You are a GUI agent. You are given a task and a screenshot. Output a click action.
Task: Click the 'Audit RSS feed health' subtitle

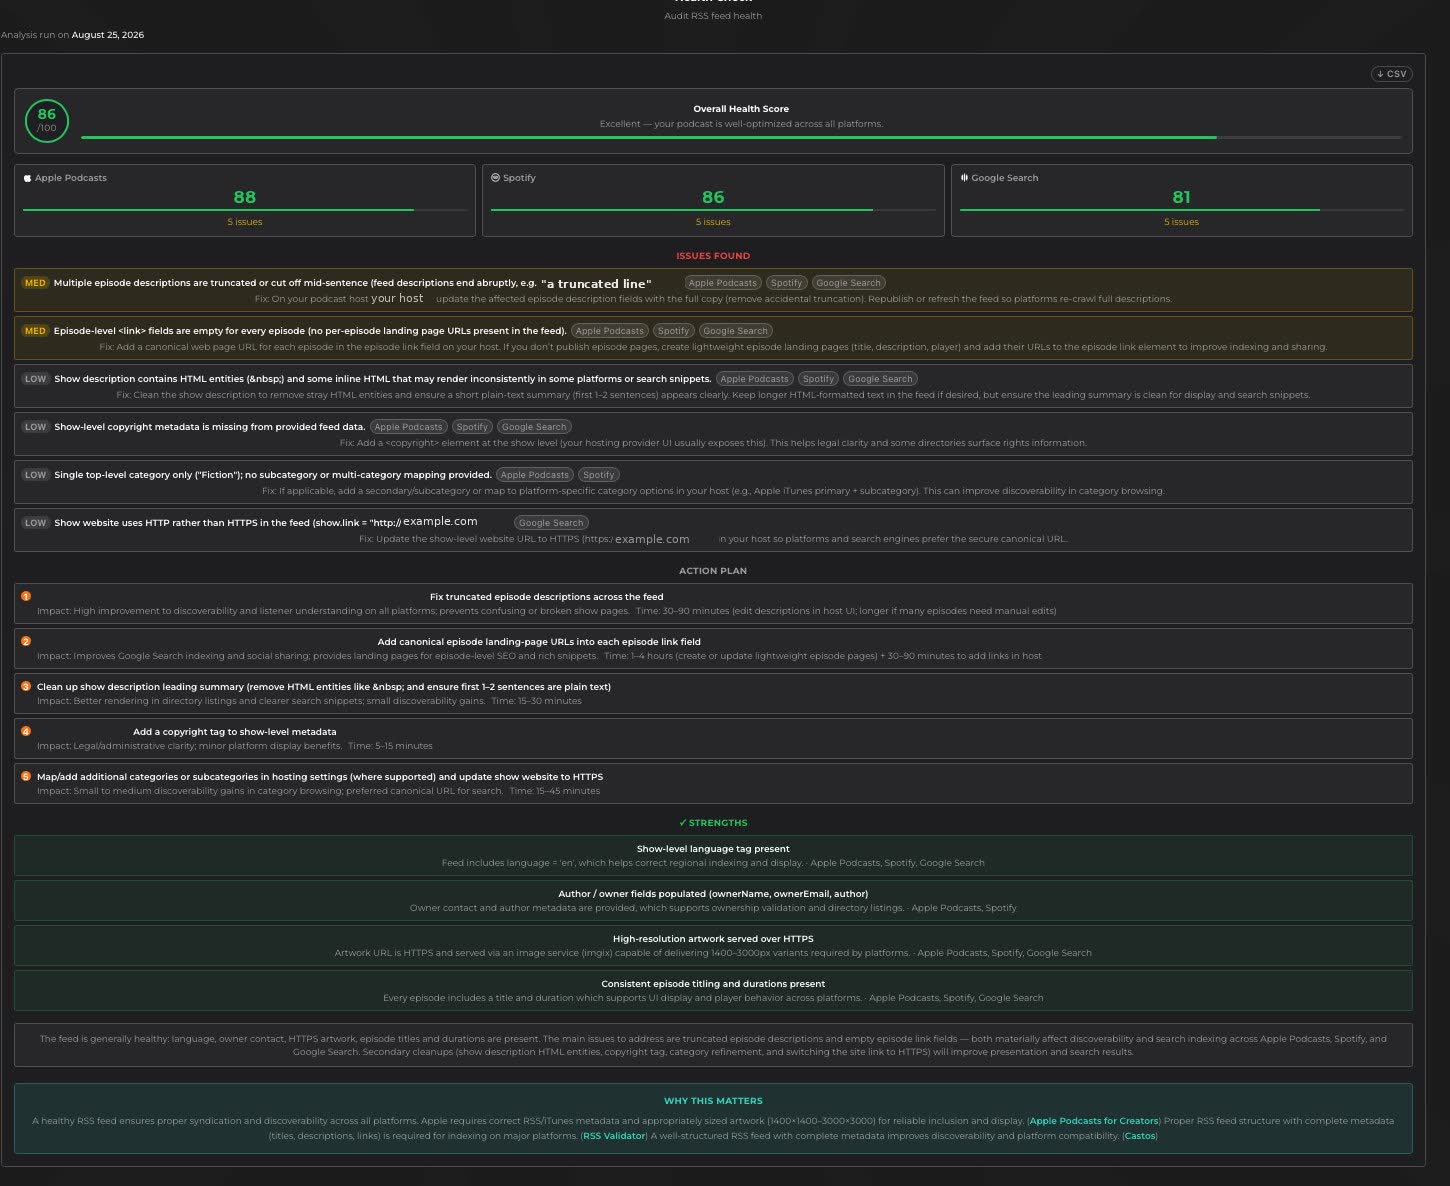pyautogui.click(x=713, y=16)
